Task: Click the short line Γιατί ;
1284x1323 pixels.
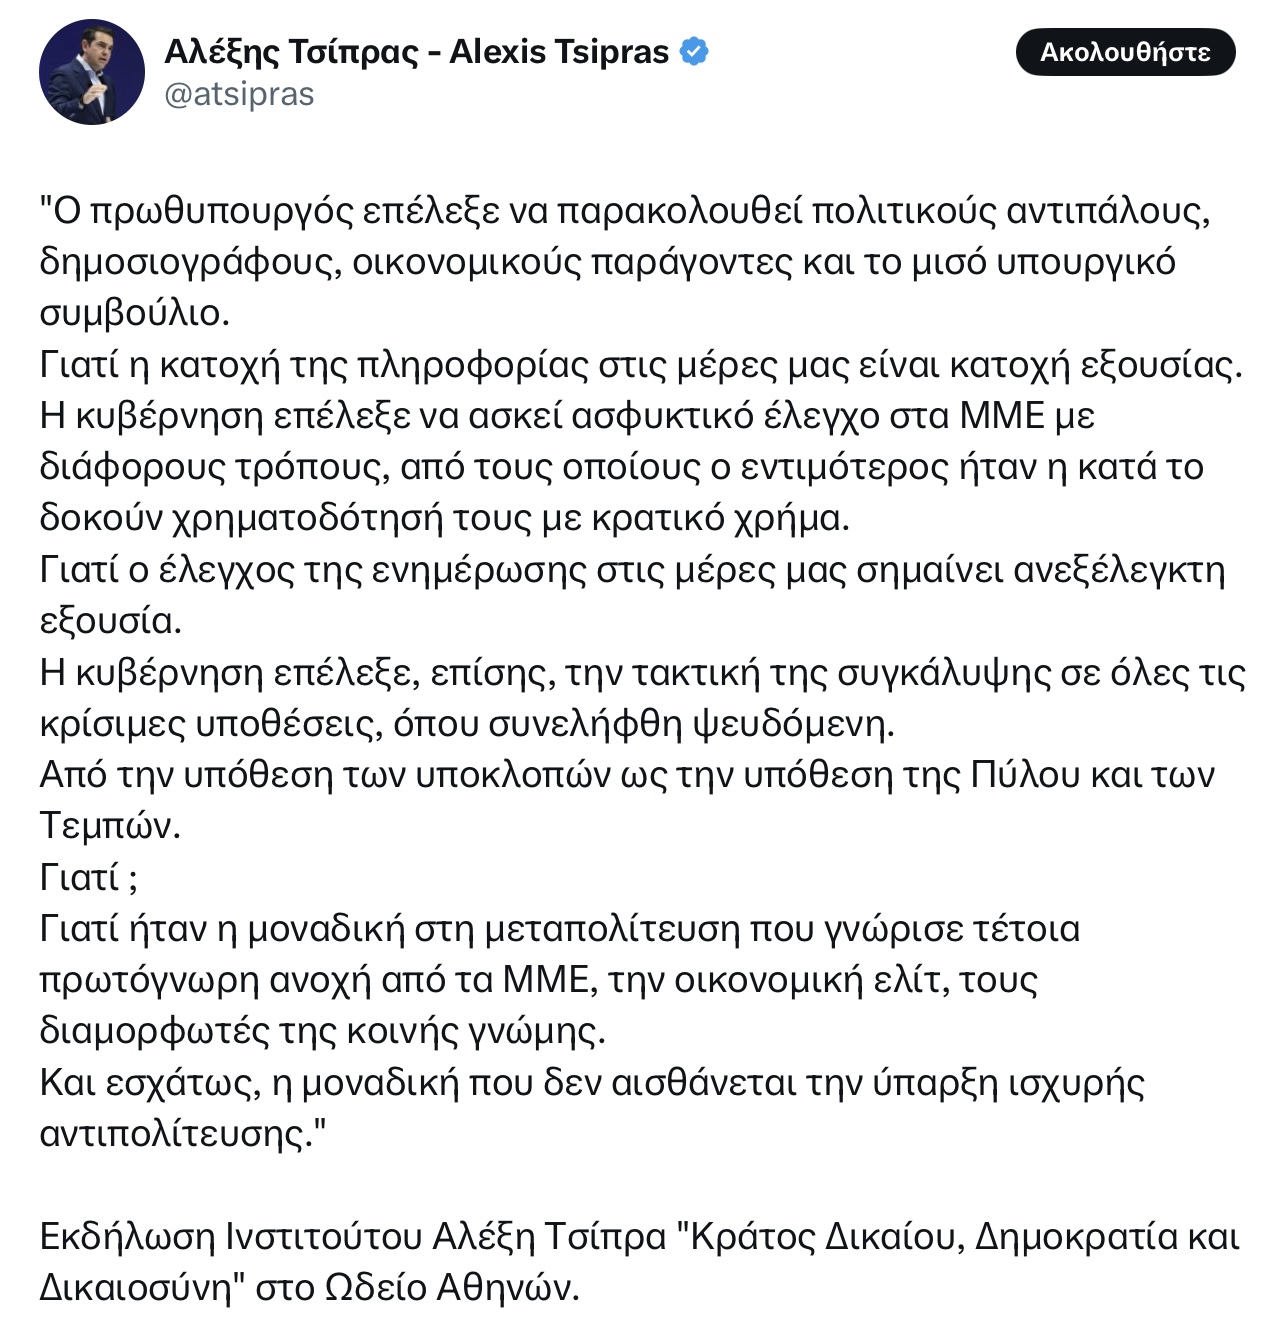Action: coord(89,878)
